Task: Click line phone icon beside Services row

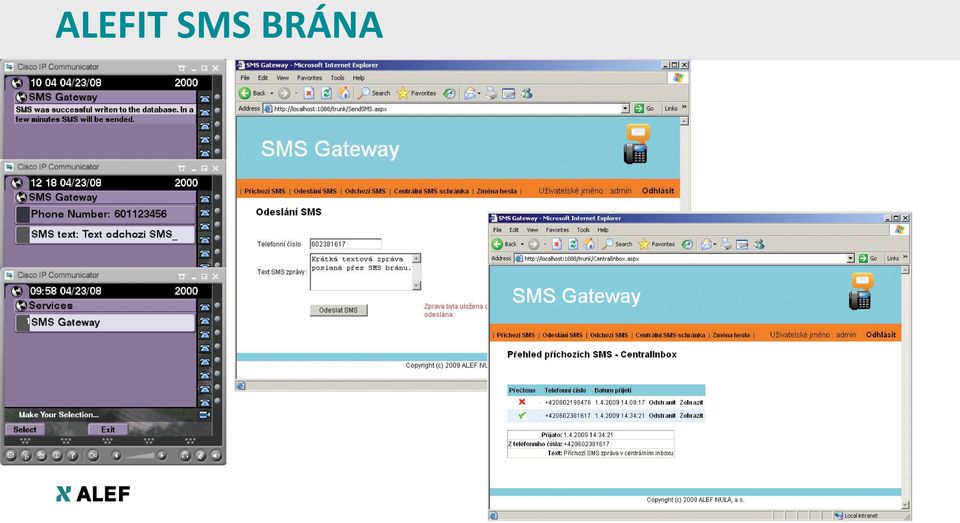Action: tap(204, 306)
